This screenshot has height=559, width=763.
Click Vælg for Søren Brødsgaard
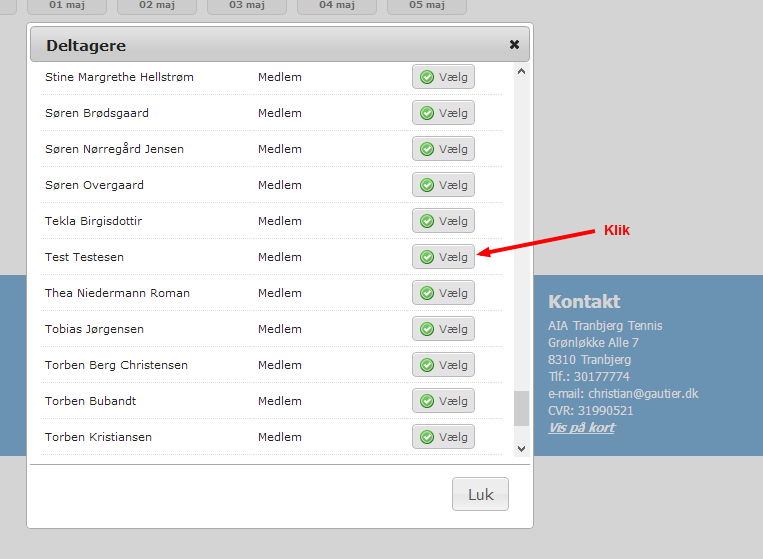click(x=443, y=113)
